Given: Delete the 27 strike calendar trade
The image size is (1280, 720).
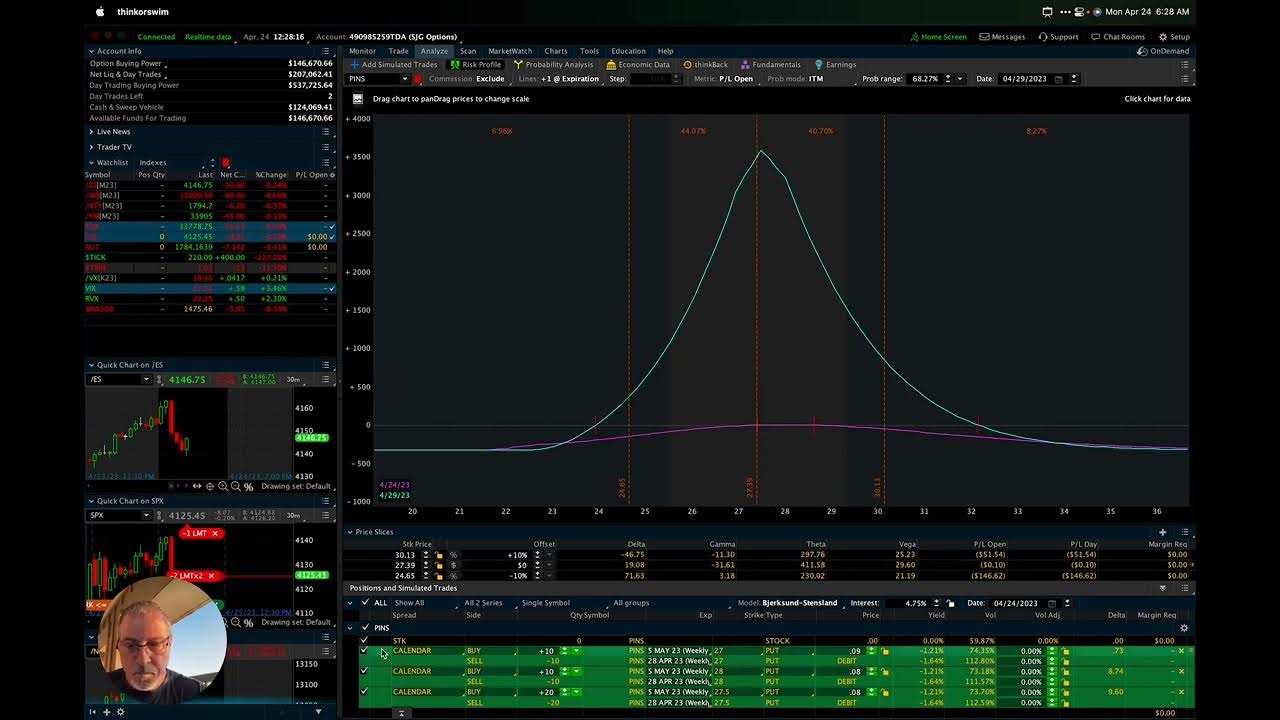Looking at the screenshot, I should [x=1181, y=651].
